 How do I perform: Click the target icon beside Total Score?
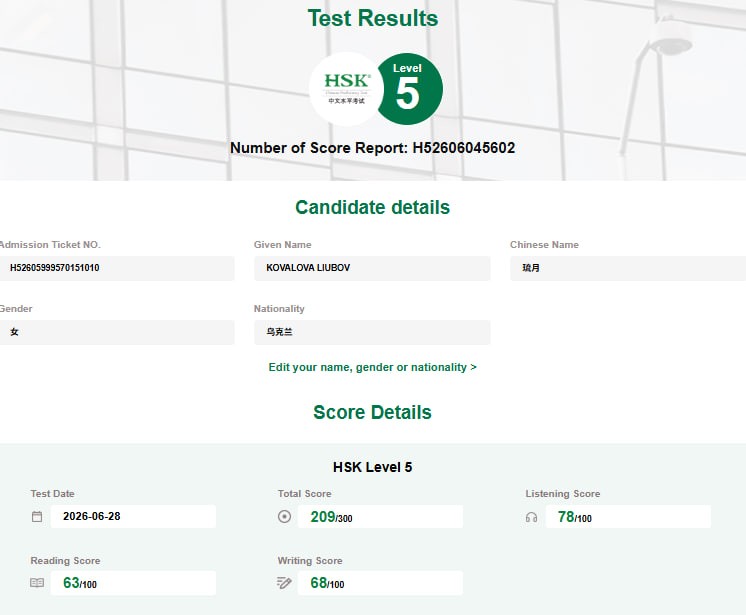285,517
